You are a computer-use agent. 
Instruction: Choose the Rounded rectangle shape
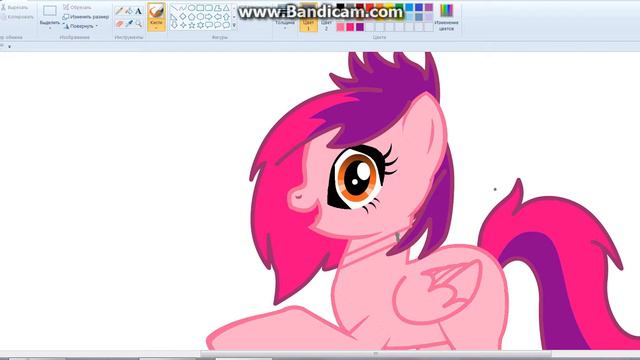click(x=209, y=8)
